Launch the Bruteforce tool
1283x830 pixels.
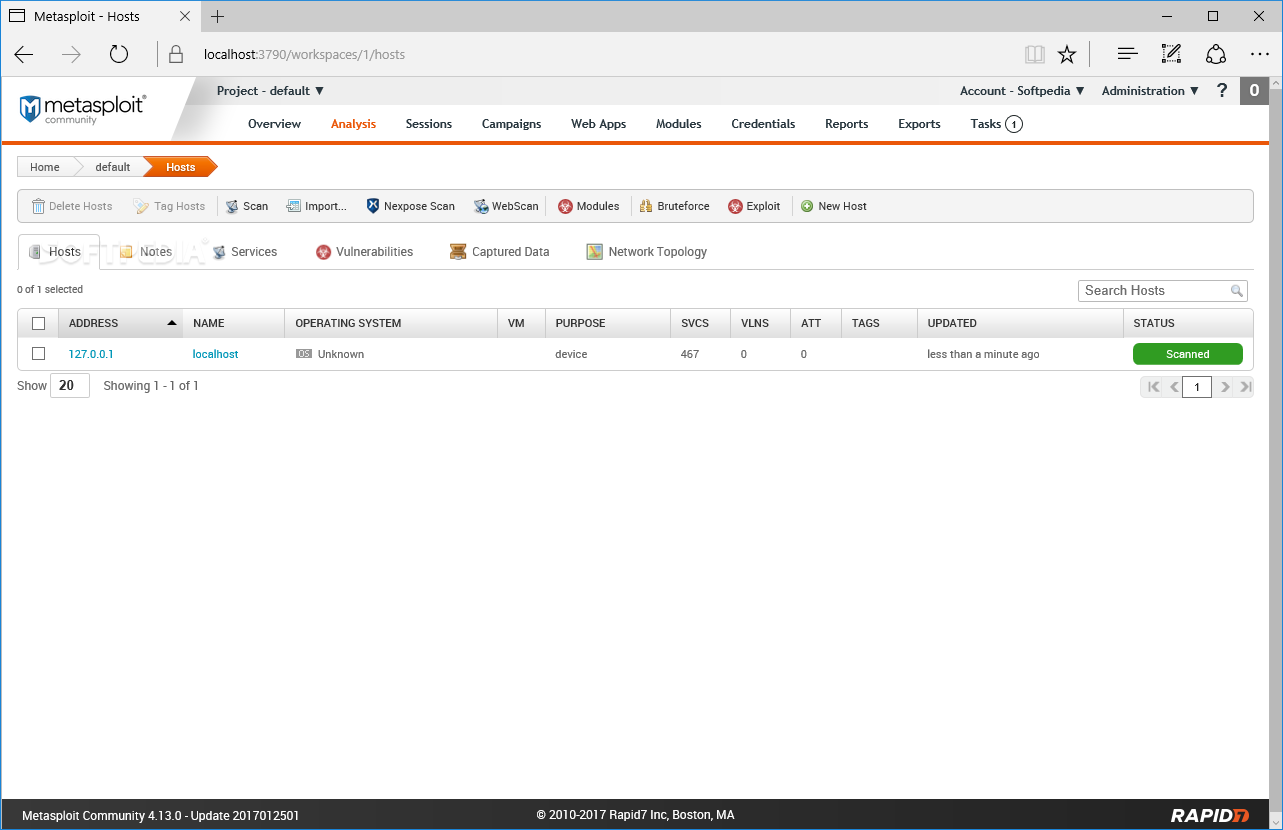click(x=674, y=206)
